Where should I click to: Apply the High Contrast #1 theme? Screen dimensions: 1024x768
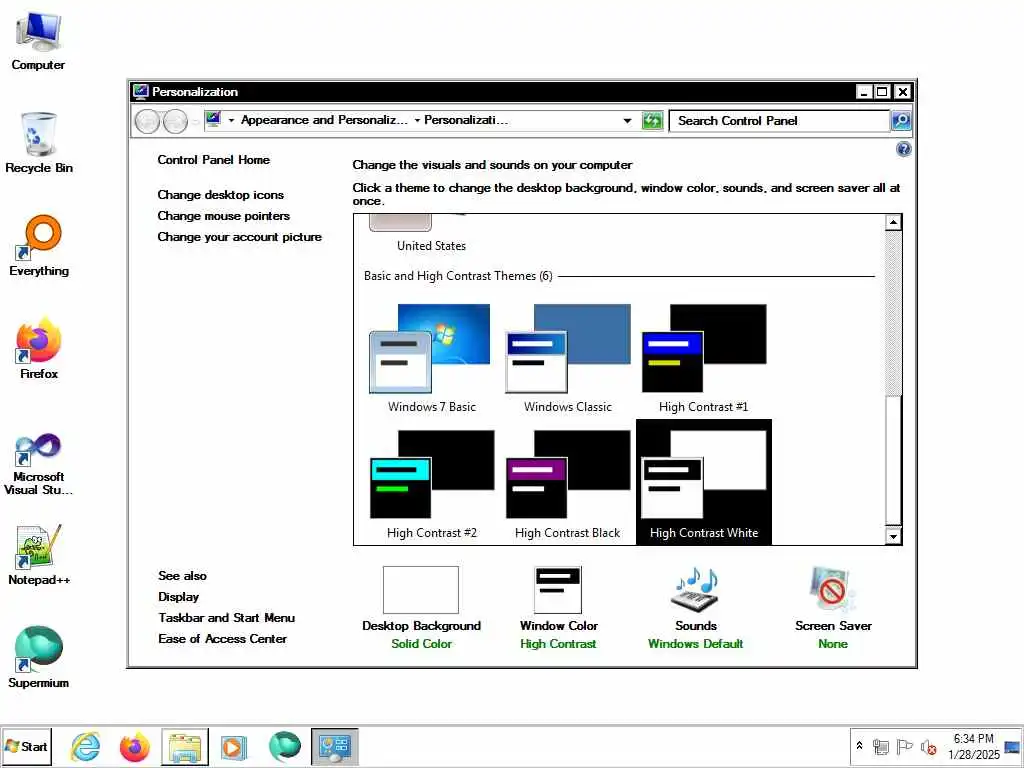pyautogui.click(x=703, y=358)
